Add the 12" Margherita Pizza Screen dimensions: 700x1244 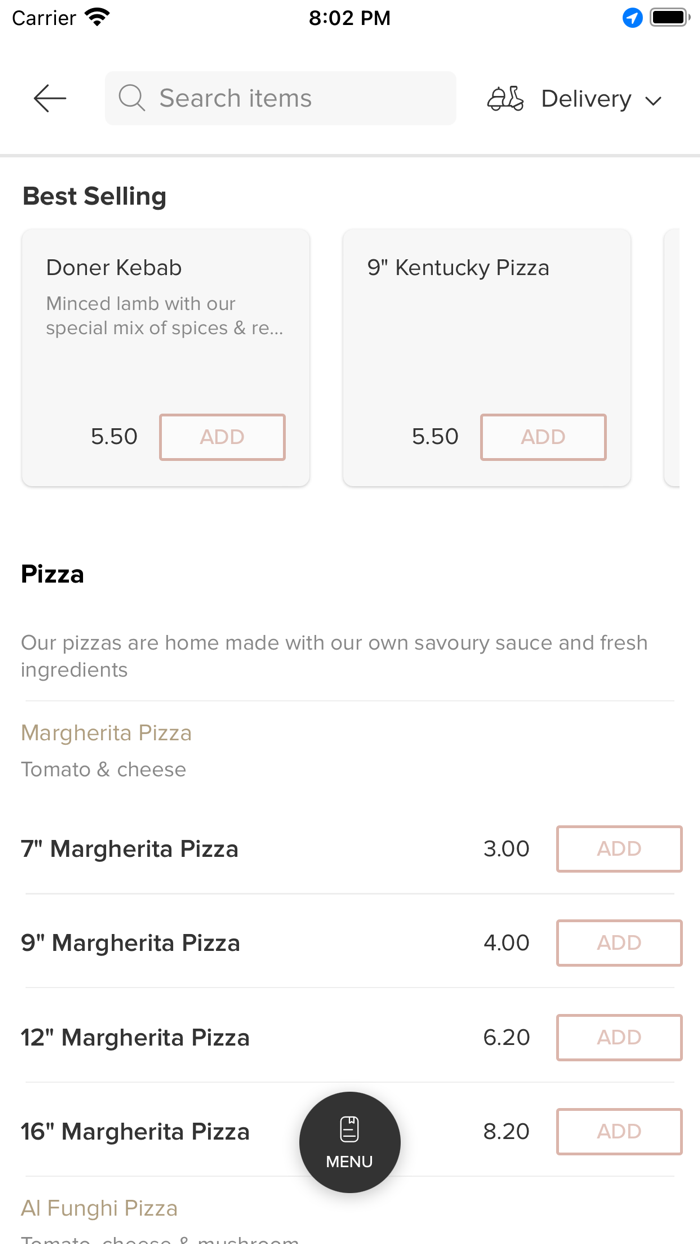pos(618,1037)
